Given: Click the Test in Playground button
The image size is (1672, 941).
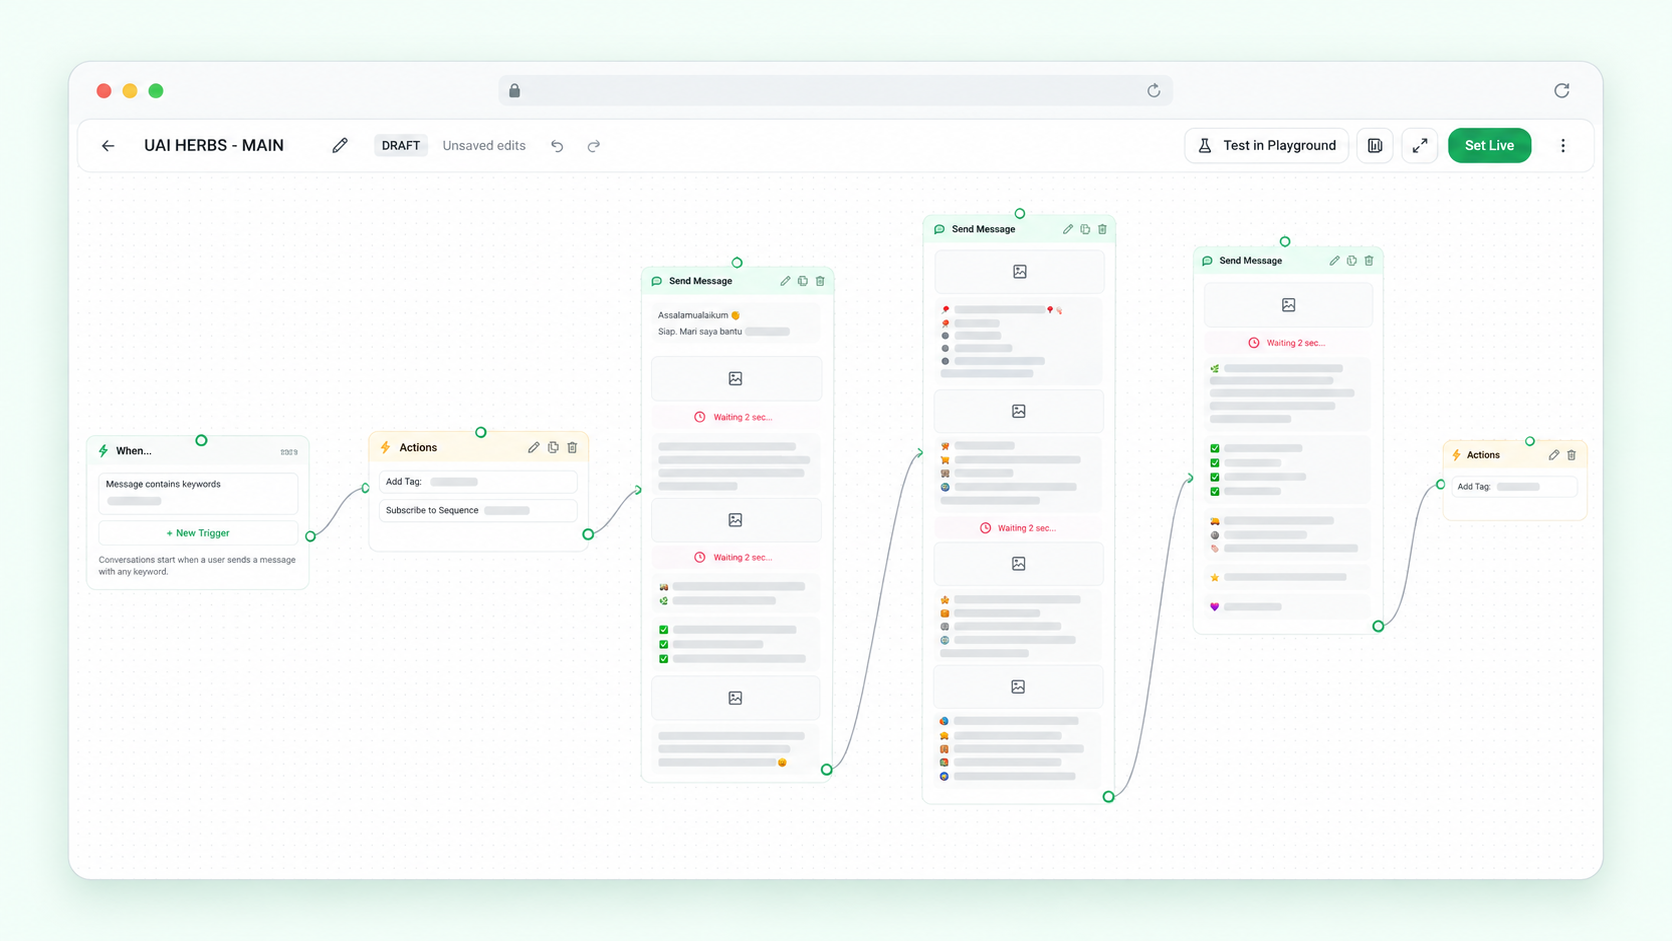Looking at the screenshot, I should point(1267,146).
